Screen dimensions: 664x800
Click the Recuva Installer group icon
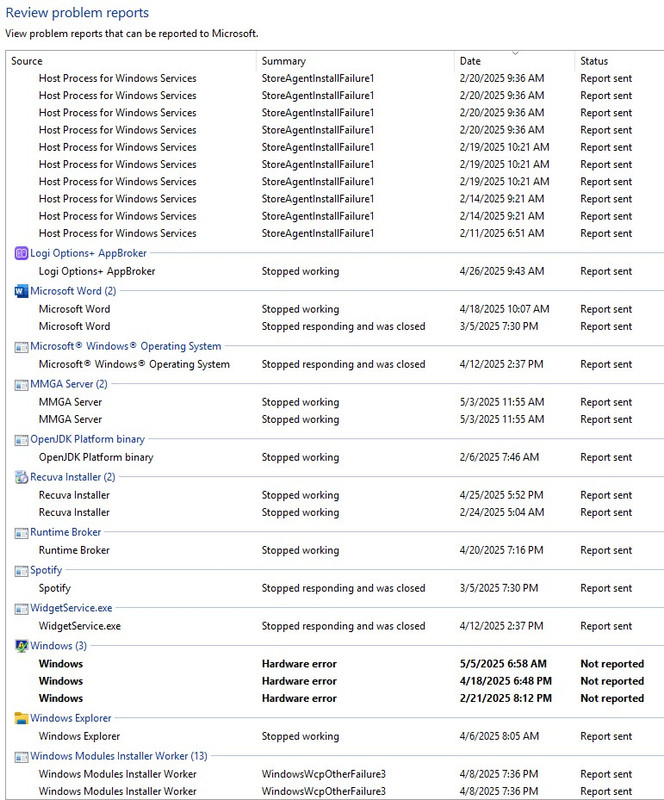(21, 478)
